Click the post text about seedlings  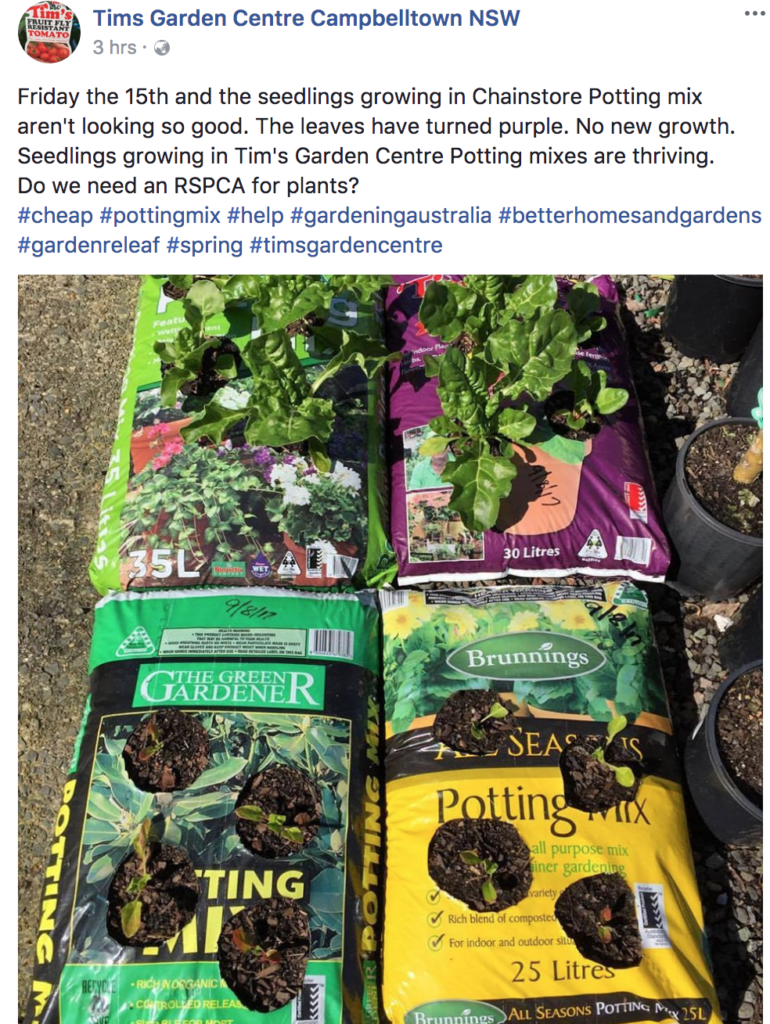pos(376,141)
